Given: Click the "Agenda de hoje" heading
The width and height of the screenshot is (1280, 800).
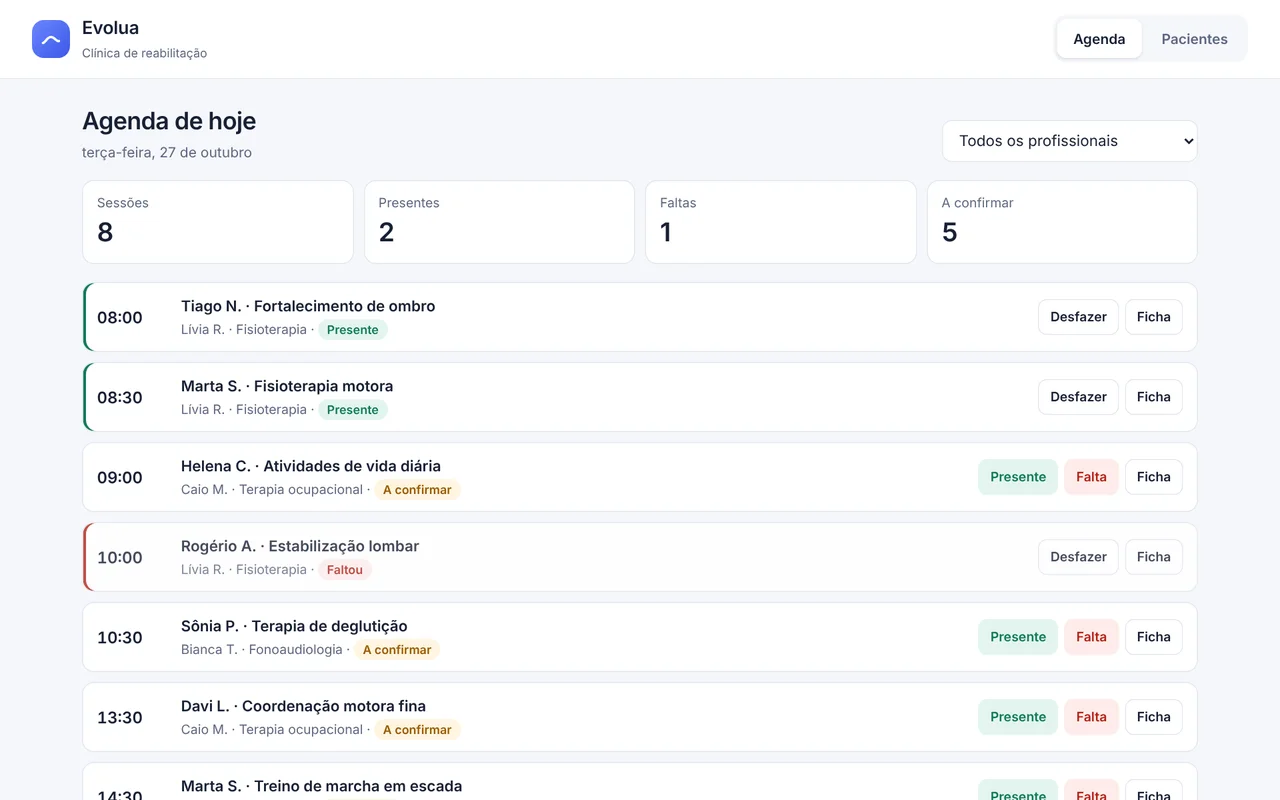Looking at the screenshot, I should pos(169,121).
